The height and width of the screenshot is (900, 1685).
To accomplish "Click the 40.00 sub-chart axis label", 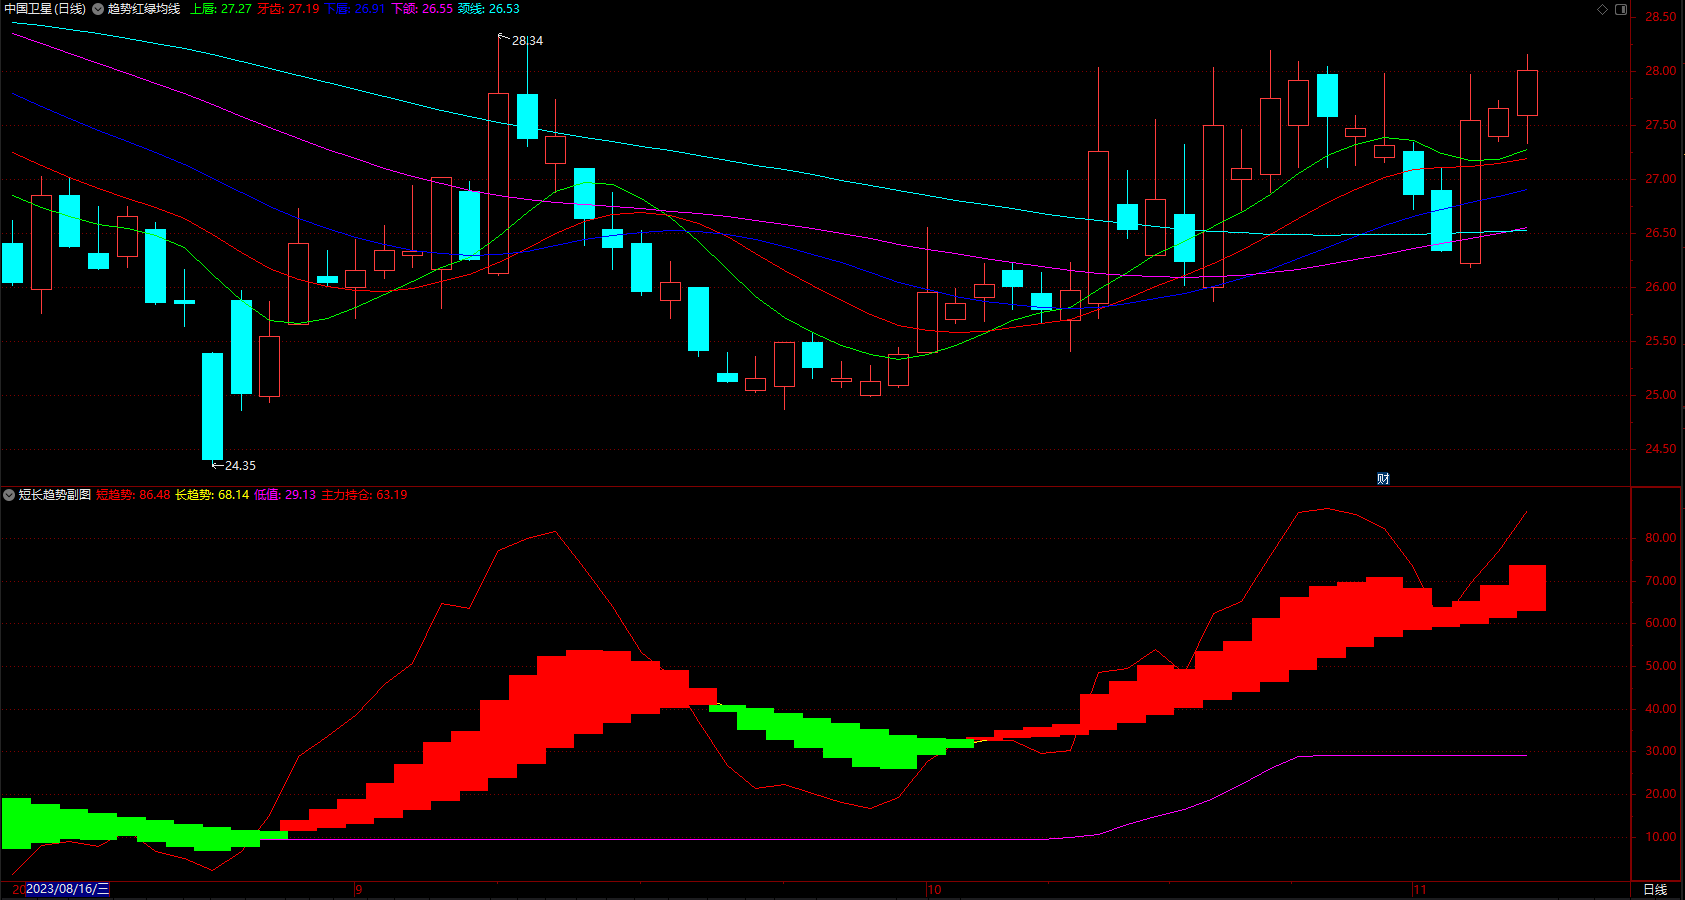I will (x=1660, y=709).
